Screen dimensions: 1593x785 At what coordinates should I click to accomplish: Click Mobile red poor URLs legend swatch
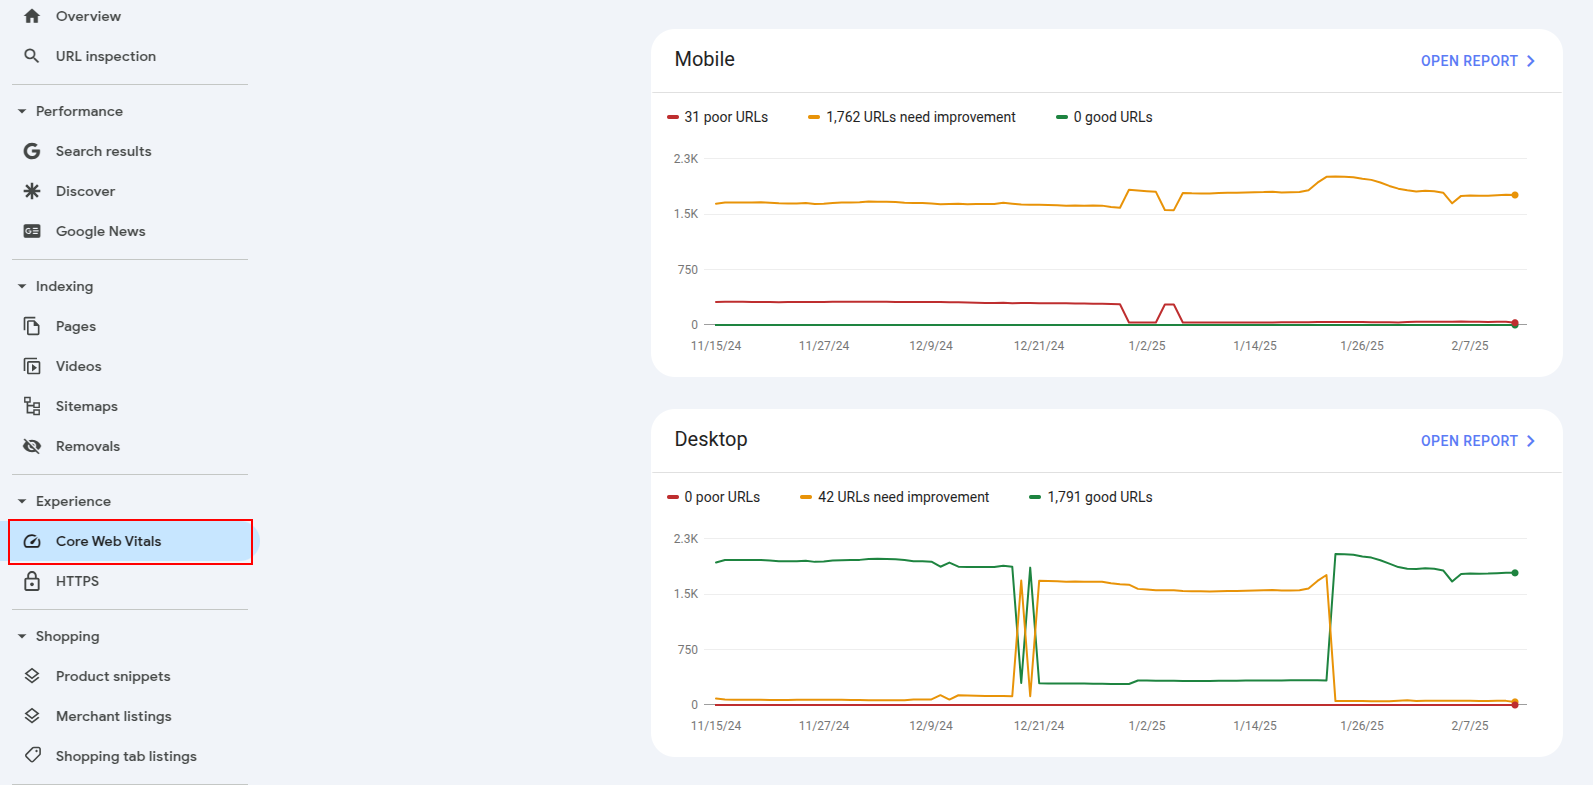coord(673,117)
